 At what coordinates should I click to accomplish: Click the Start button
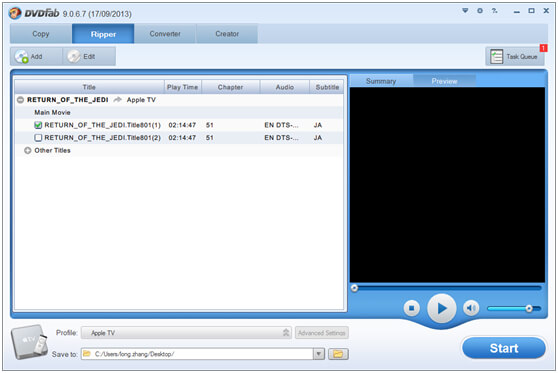[x=504, y=348]
